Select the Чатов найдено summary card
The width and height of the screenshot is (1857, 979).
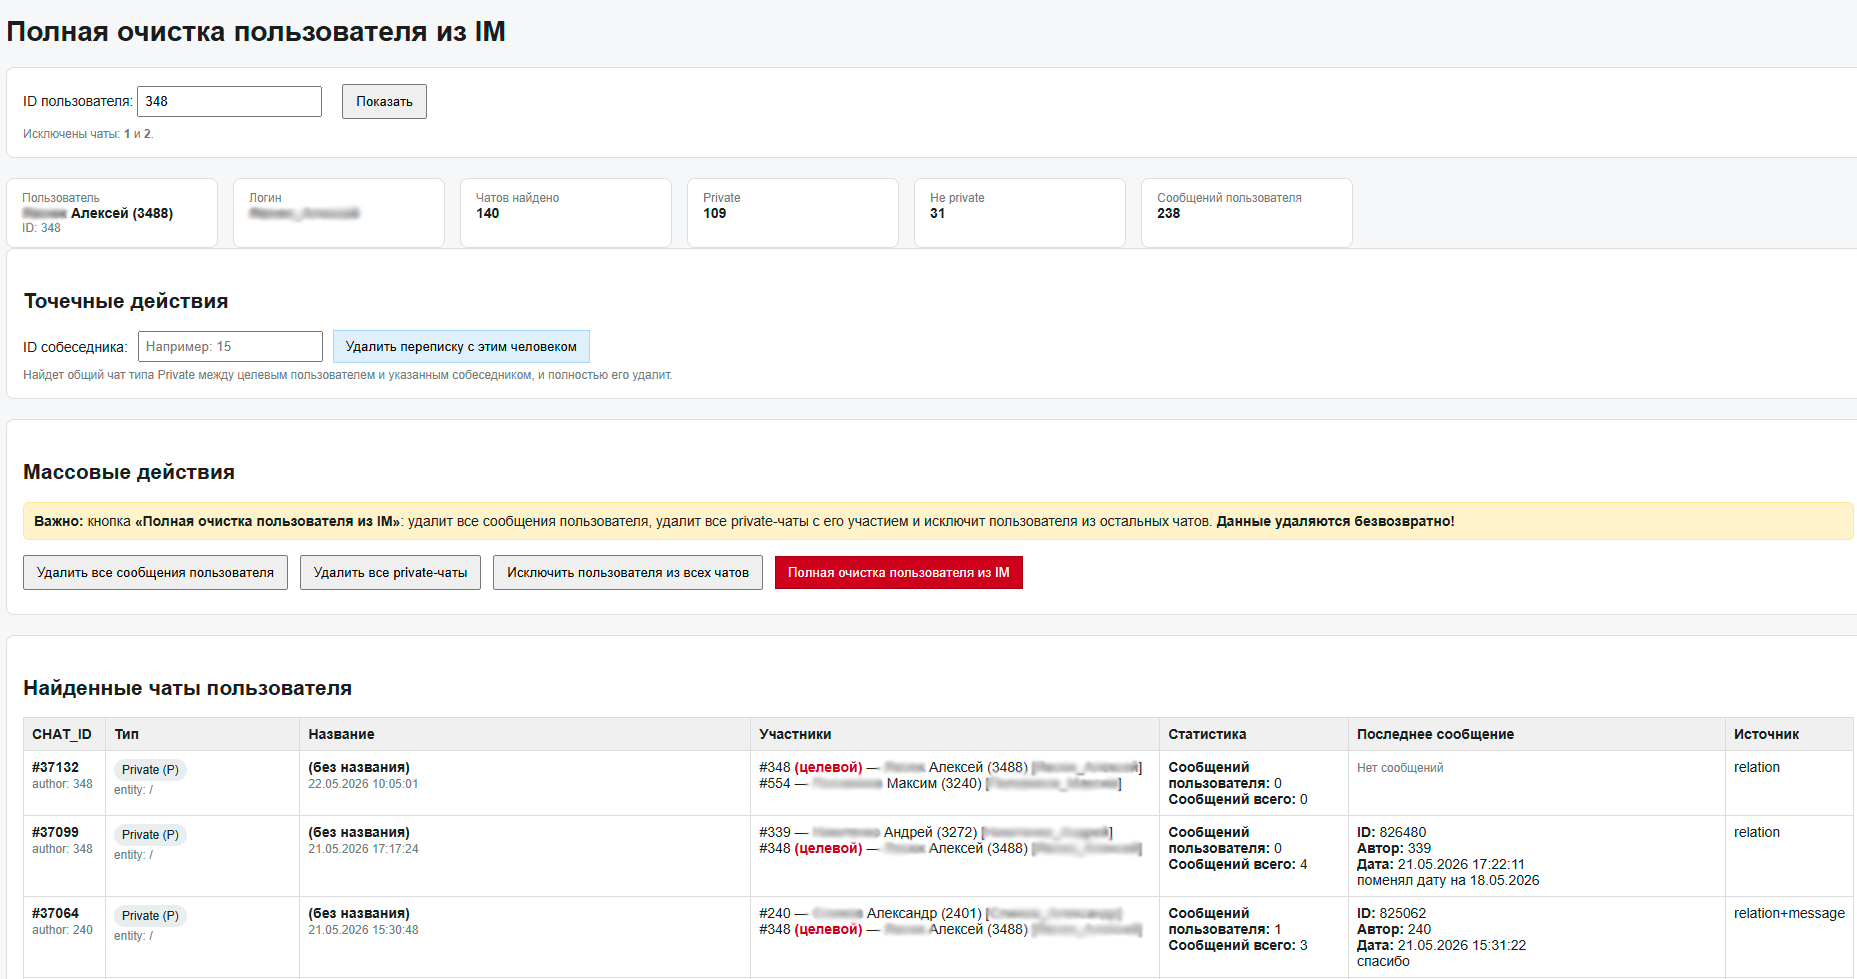[565, 212]
